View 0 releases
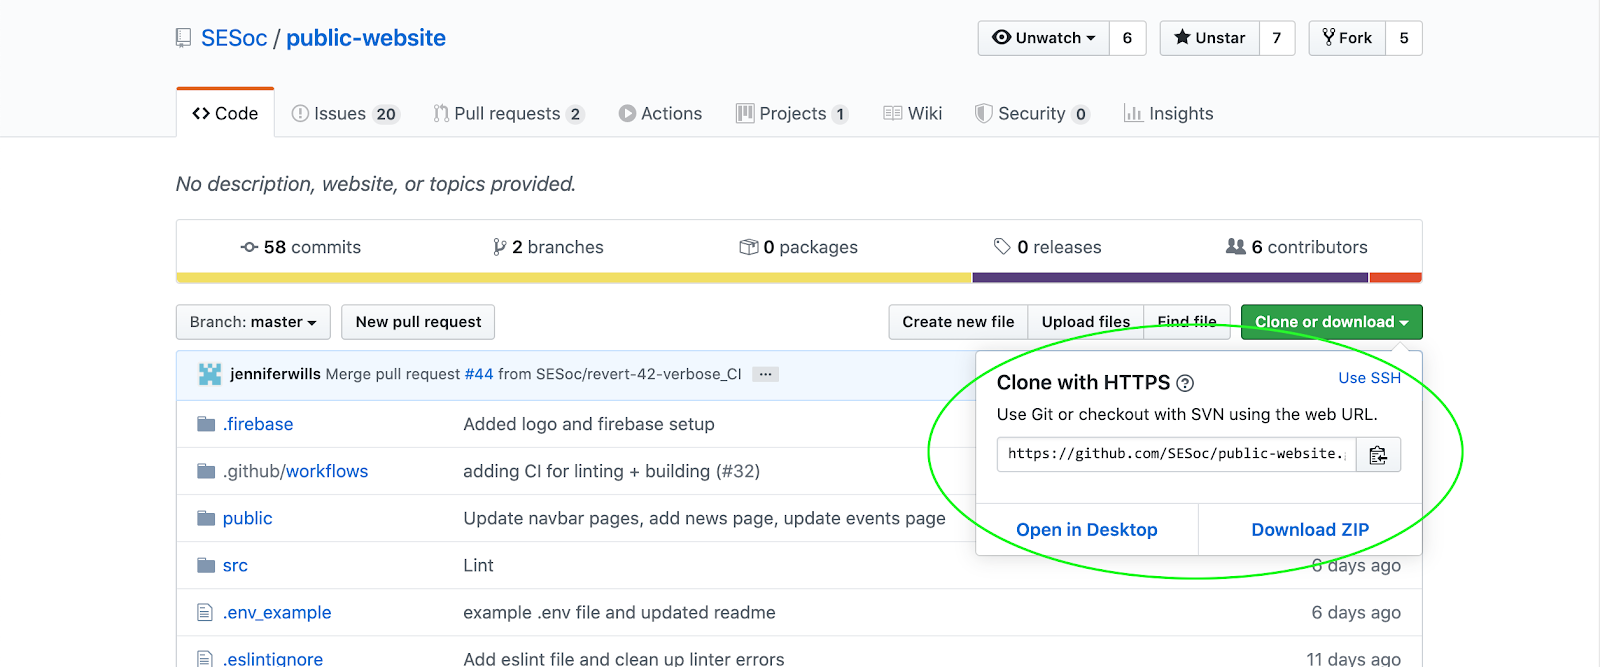Screen dimensions: 1600x667 pyautogui.click(x=1048, y=247)
